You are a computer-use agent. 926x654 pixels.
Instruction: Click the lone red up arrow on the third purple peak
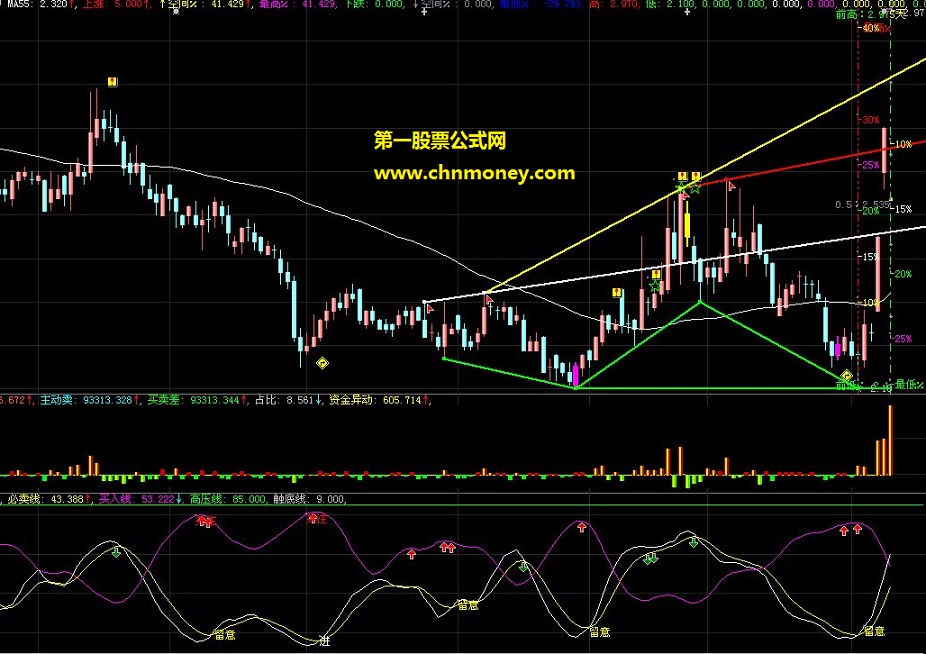click(x=582, y=527)
